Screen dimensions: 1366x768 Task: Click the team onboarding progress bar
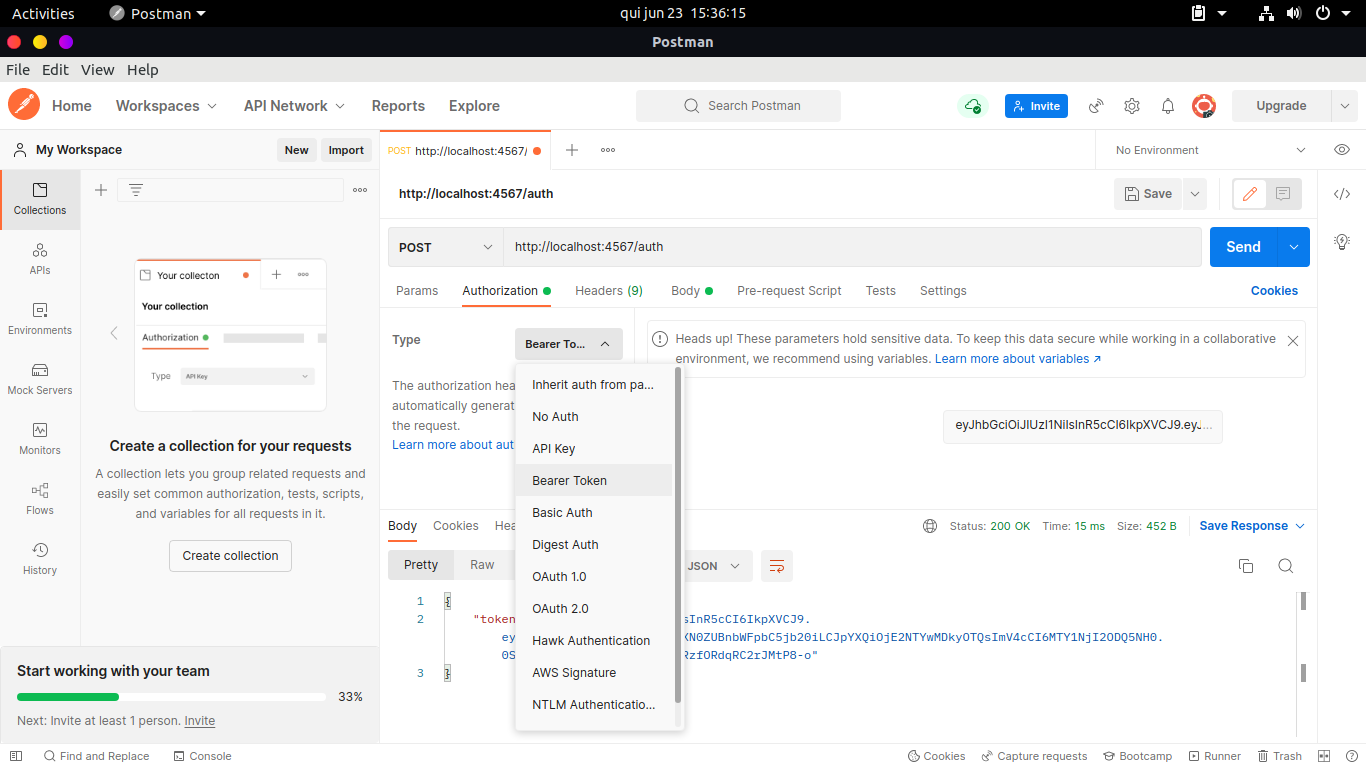point(171,697)
